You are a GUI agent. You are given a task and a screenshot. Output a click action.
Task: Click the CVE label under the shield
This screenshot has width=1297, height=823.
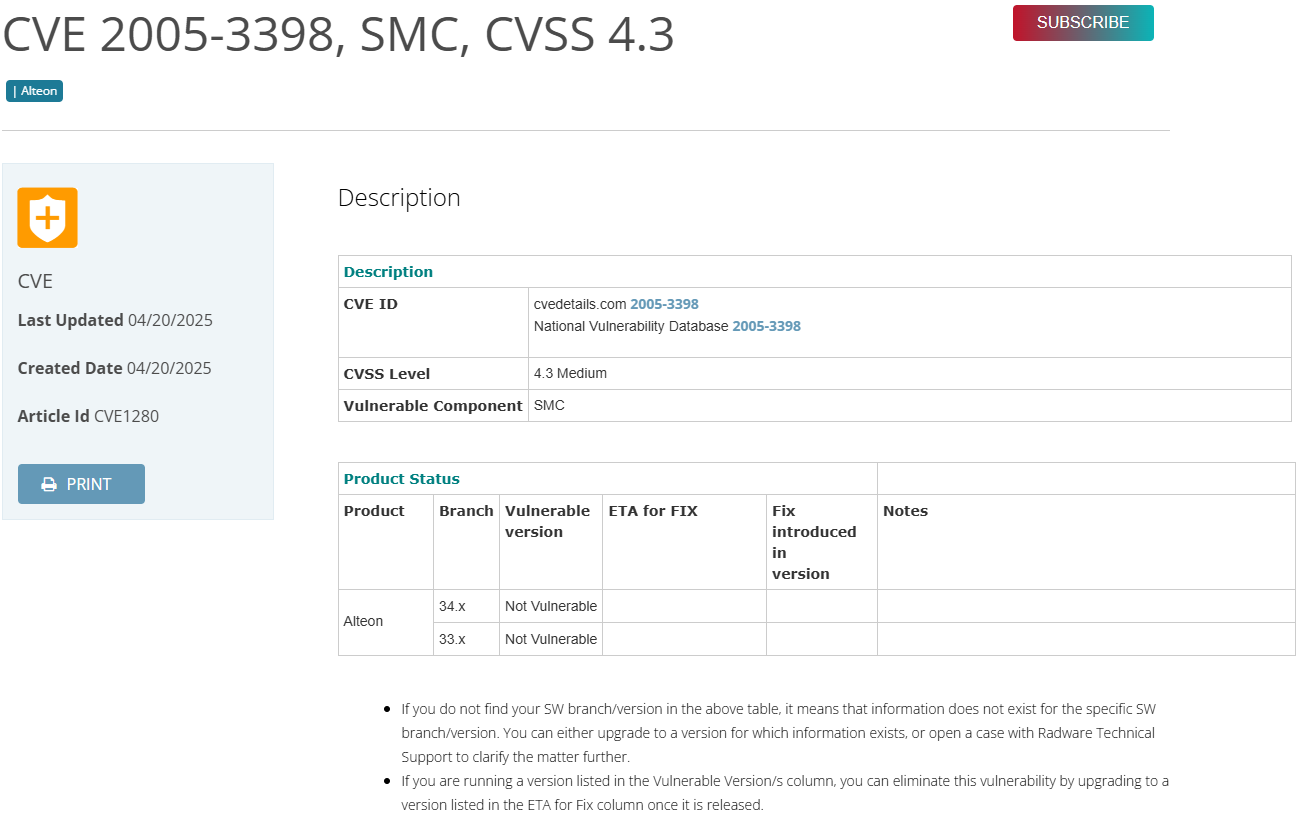[x=35, y=281]
